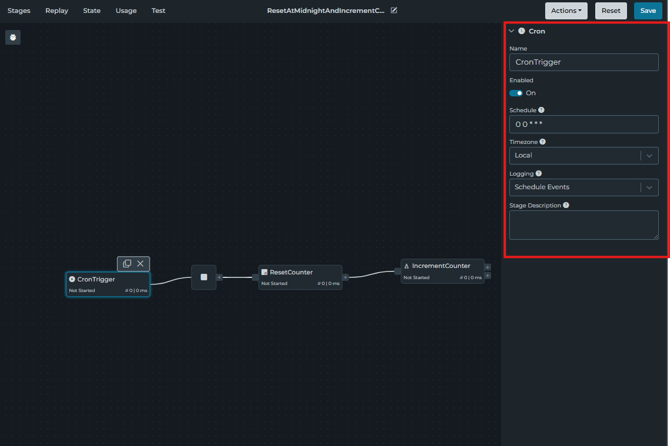Viewport: 670px width, 446px height.
Task: Open the Test tab
Action: pyautogui.click(x=158, y=11)
